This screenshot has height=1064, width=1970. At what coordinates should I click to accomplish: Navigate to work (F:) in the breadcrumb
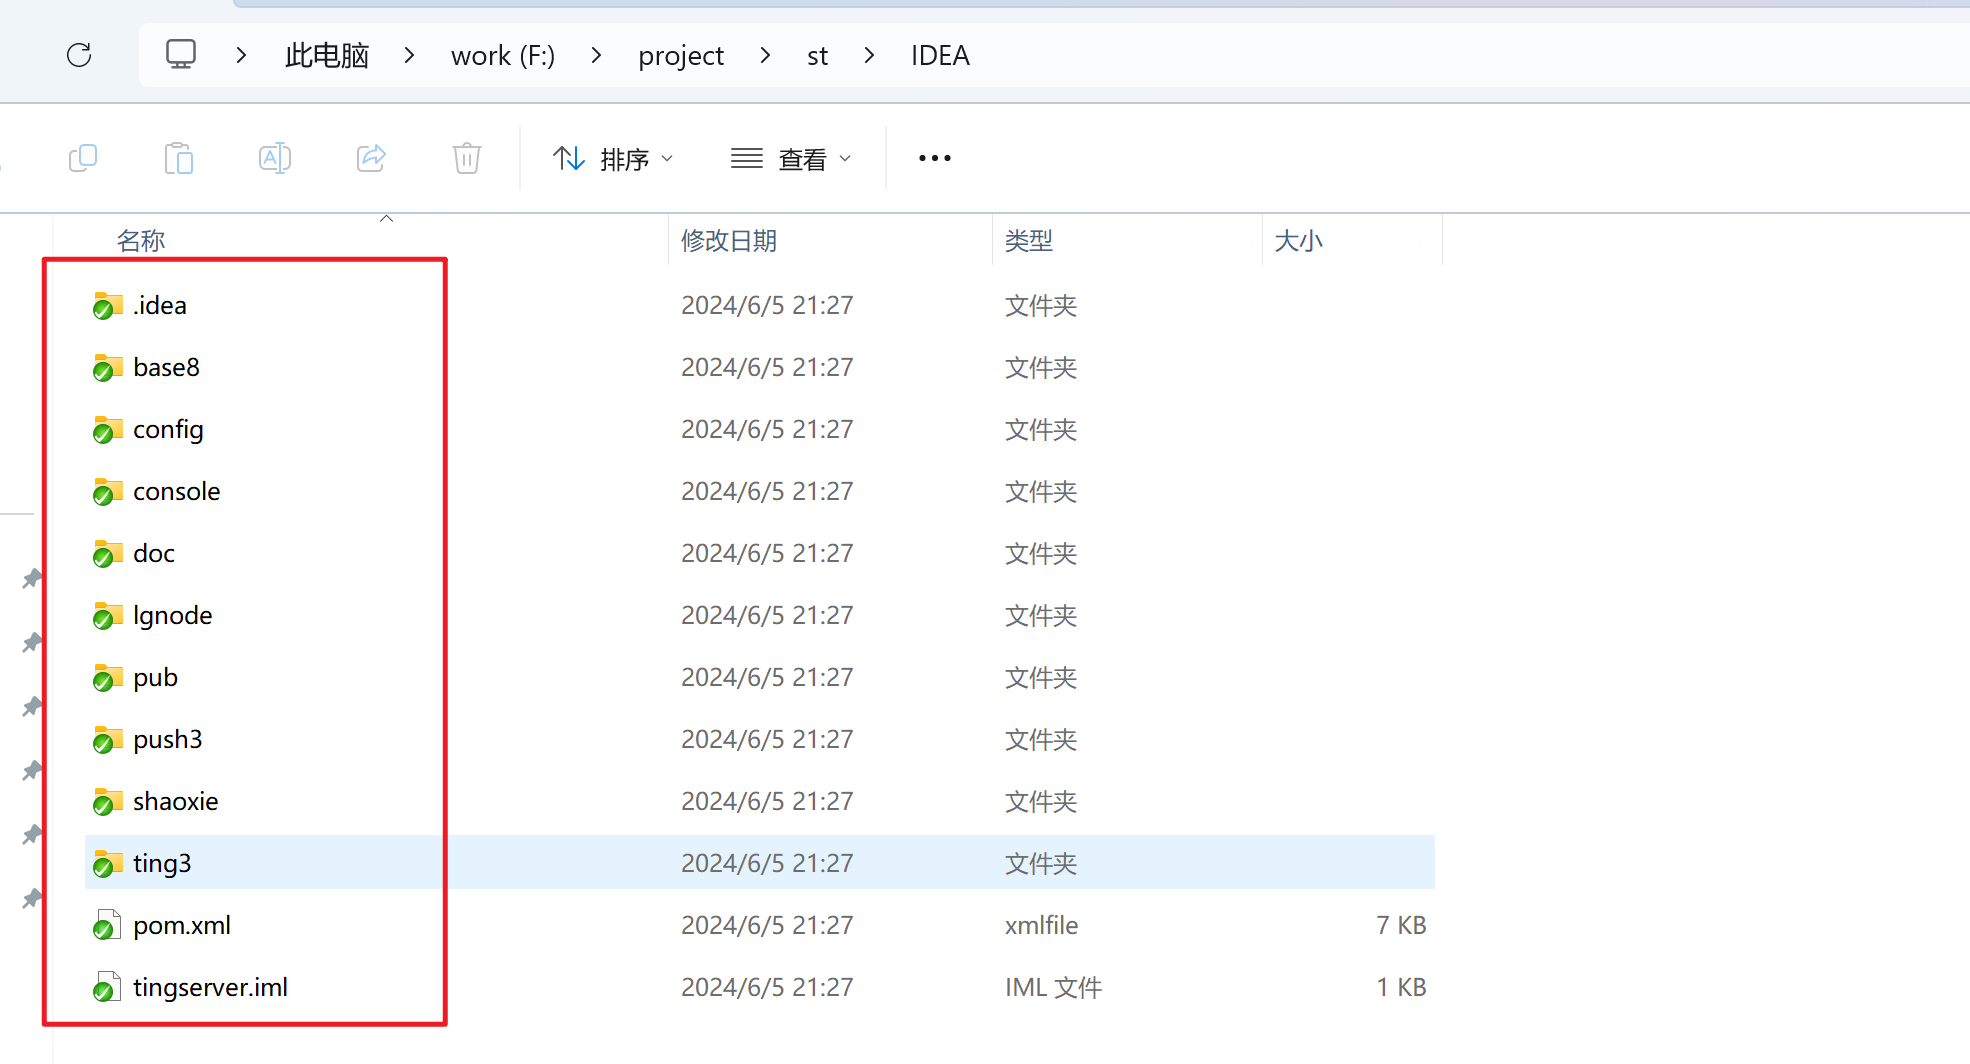coord(503,55)
